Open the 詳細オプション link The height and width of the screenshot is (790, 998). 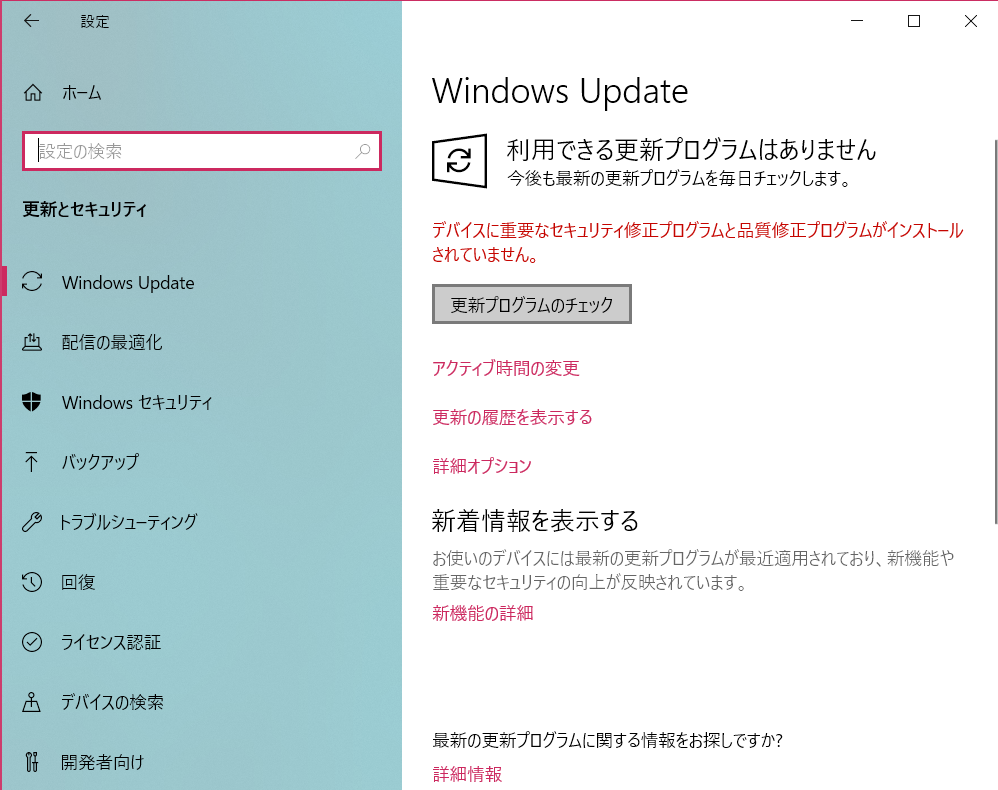click(482, 466)
